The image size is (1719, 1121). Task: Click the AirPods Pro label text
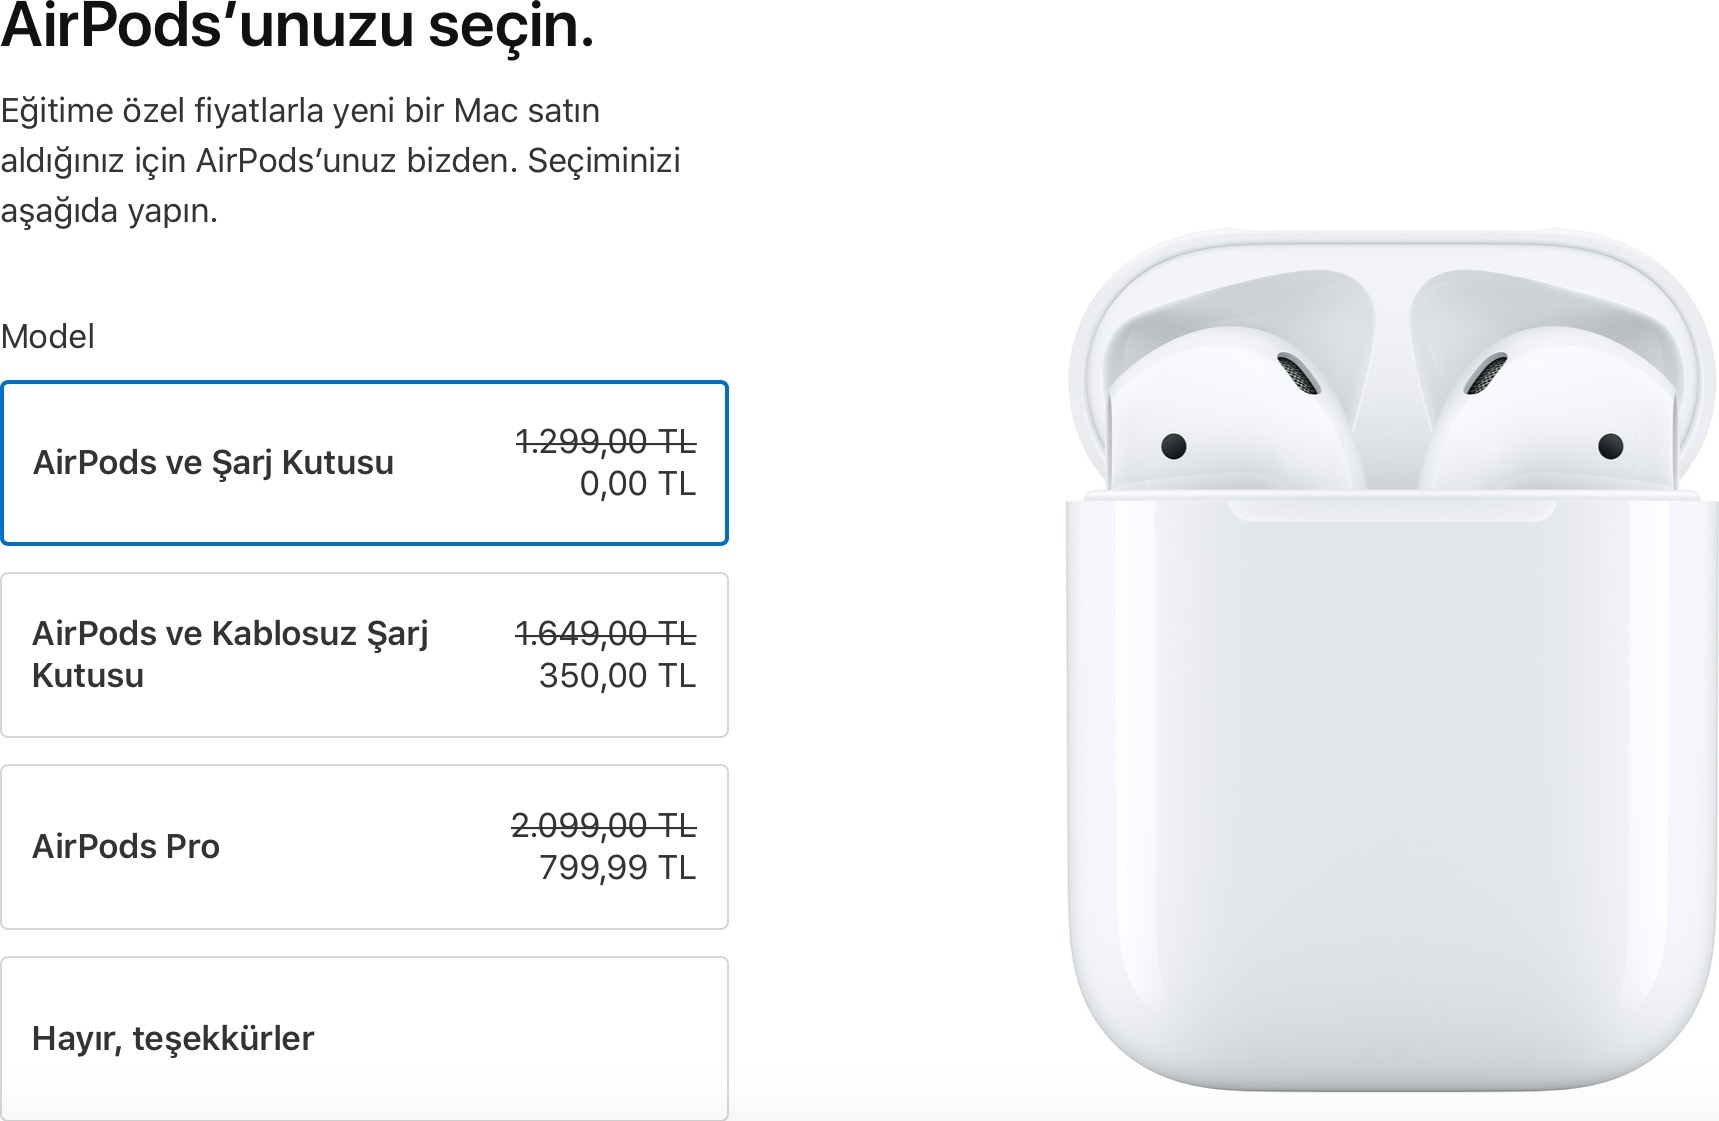pyautogui.click(x=128, y=846)
